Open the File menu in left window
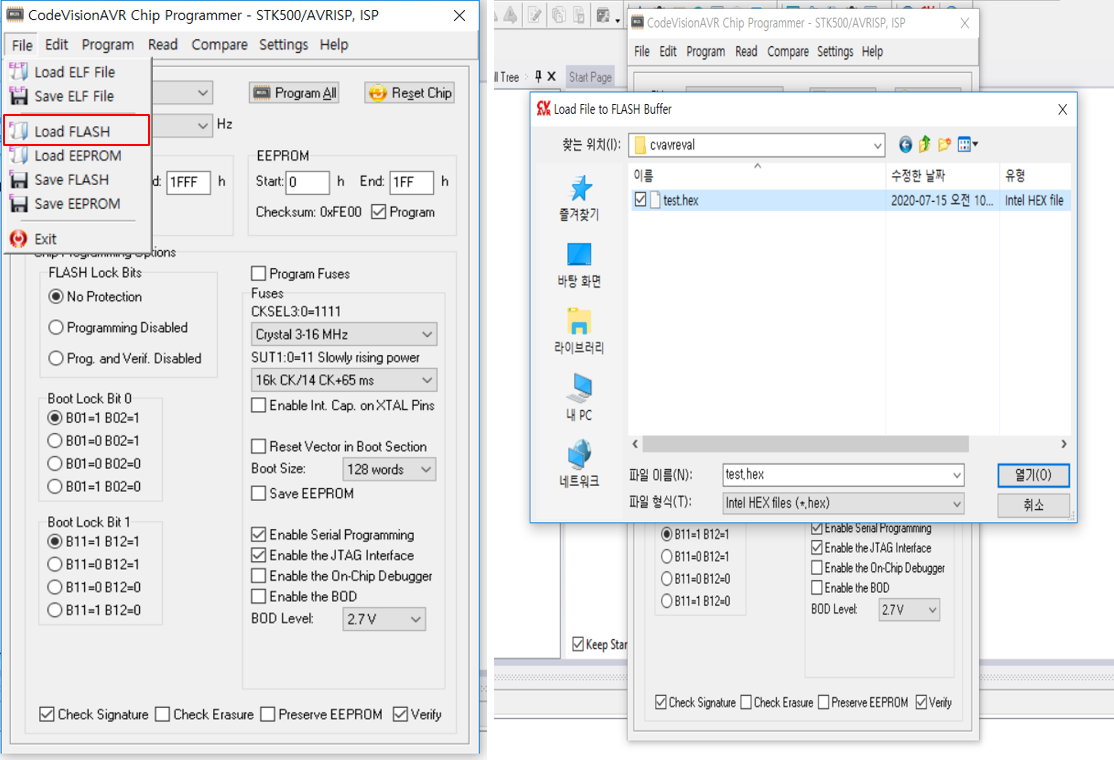The width and height of the screenshot is (1114, 760). point(22,45)
